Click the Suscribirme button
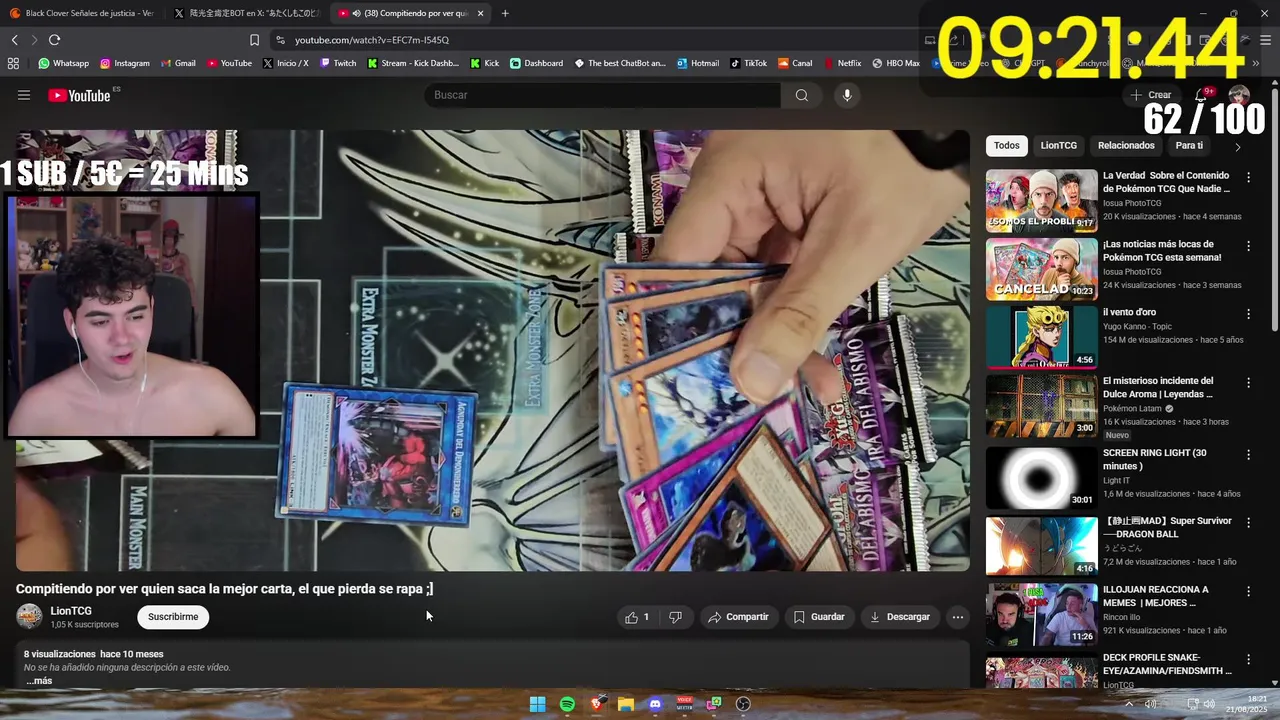The height and width of the screenshot is (720, 1280). coord(173,617)
